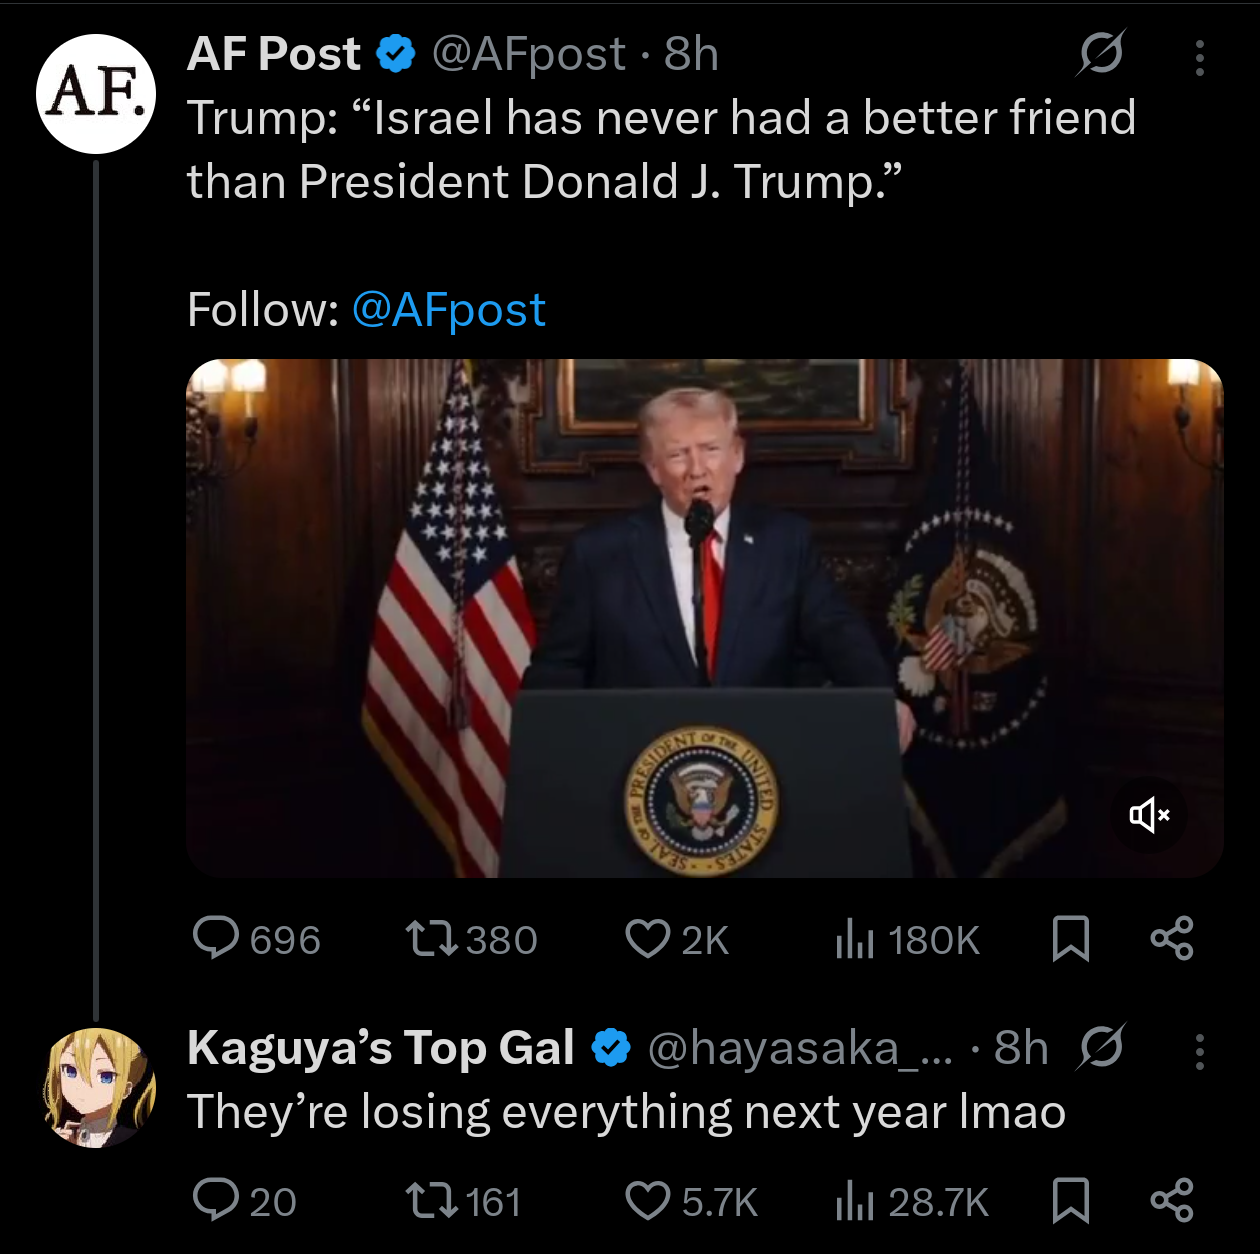
Task: Repost Kaguya's Top Gal tweet
Action: 431,1200
